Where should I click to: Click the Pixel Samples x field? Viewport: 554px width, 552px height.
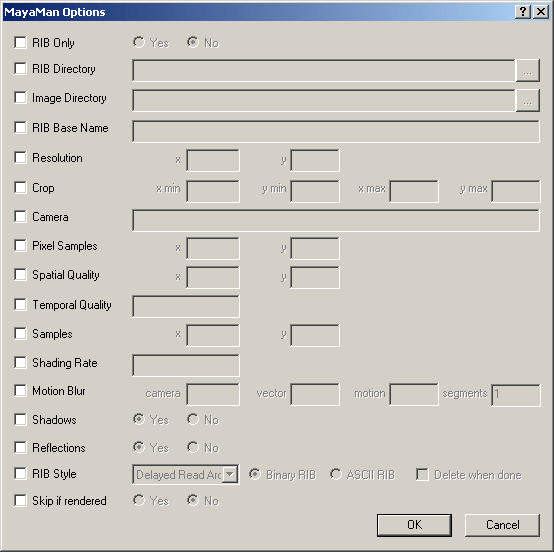point(213,248)
